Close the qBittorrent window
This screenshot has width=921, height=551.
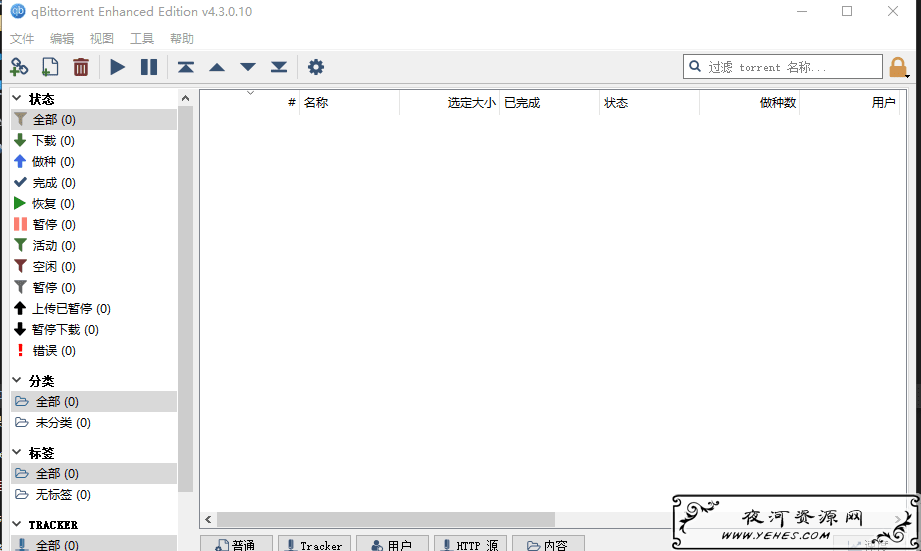pos(893,11)
